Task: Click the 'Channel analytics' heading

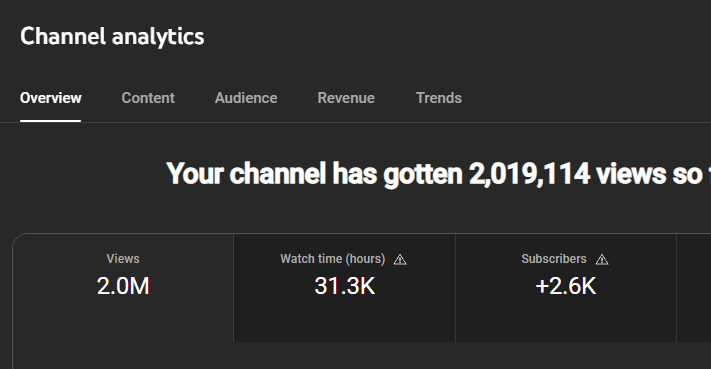Action: [112, 36]
